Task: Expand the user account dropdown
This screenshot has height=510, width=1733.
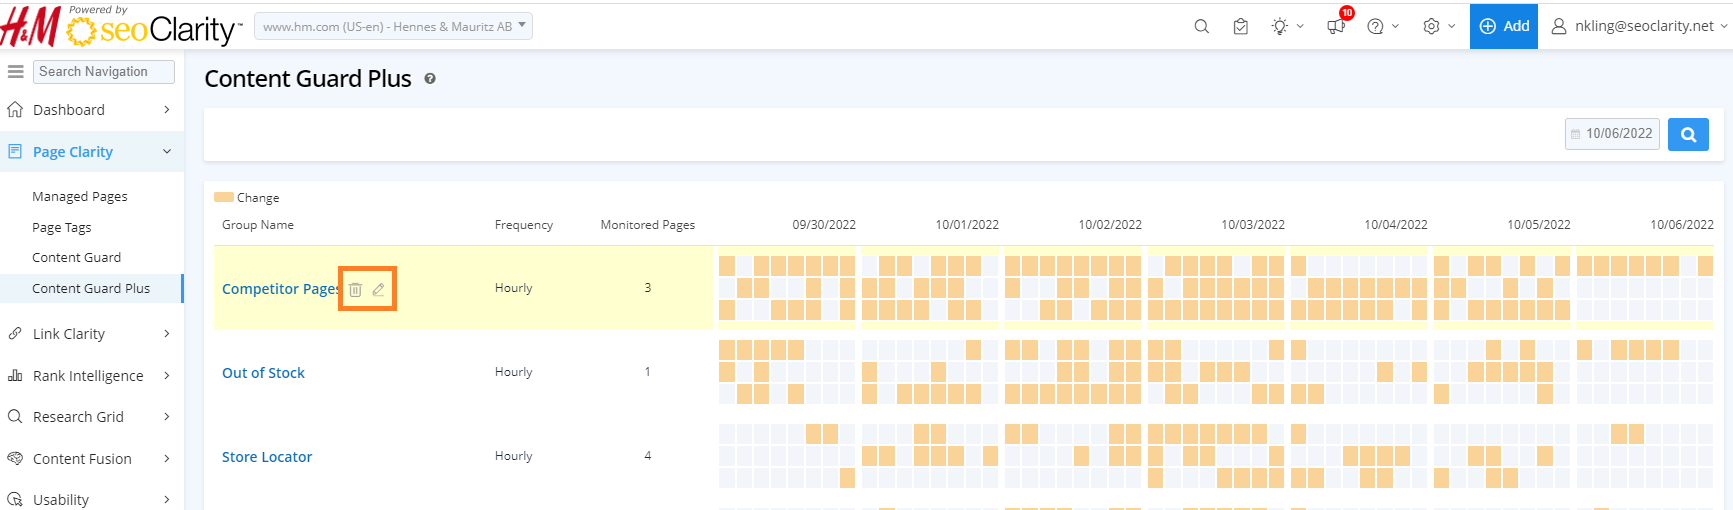Action: [x=1639, y=26]
